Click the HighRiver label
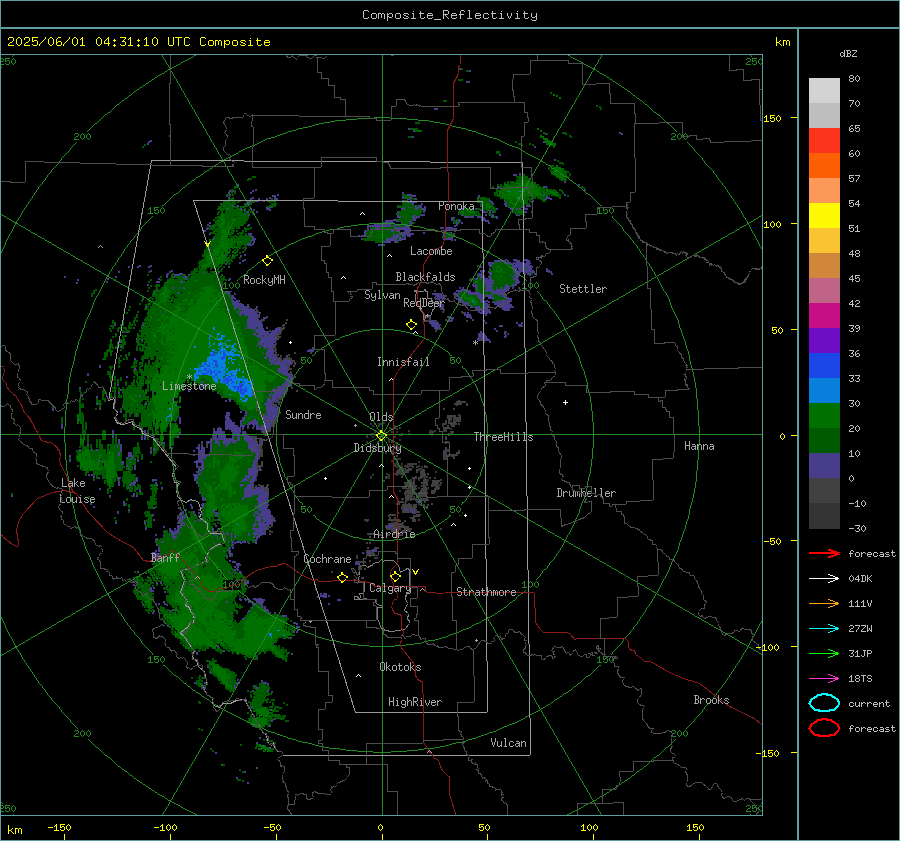900x841 pixels. (415, 703)
